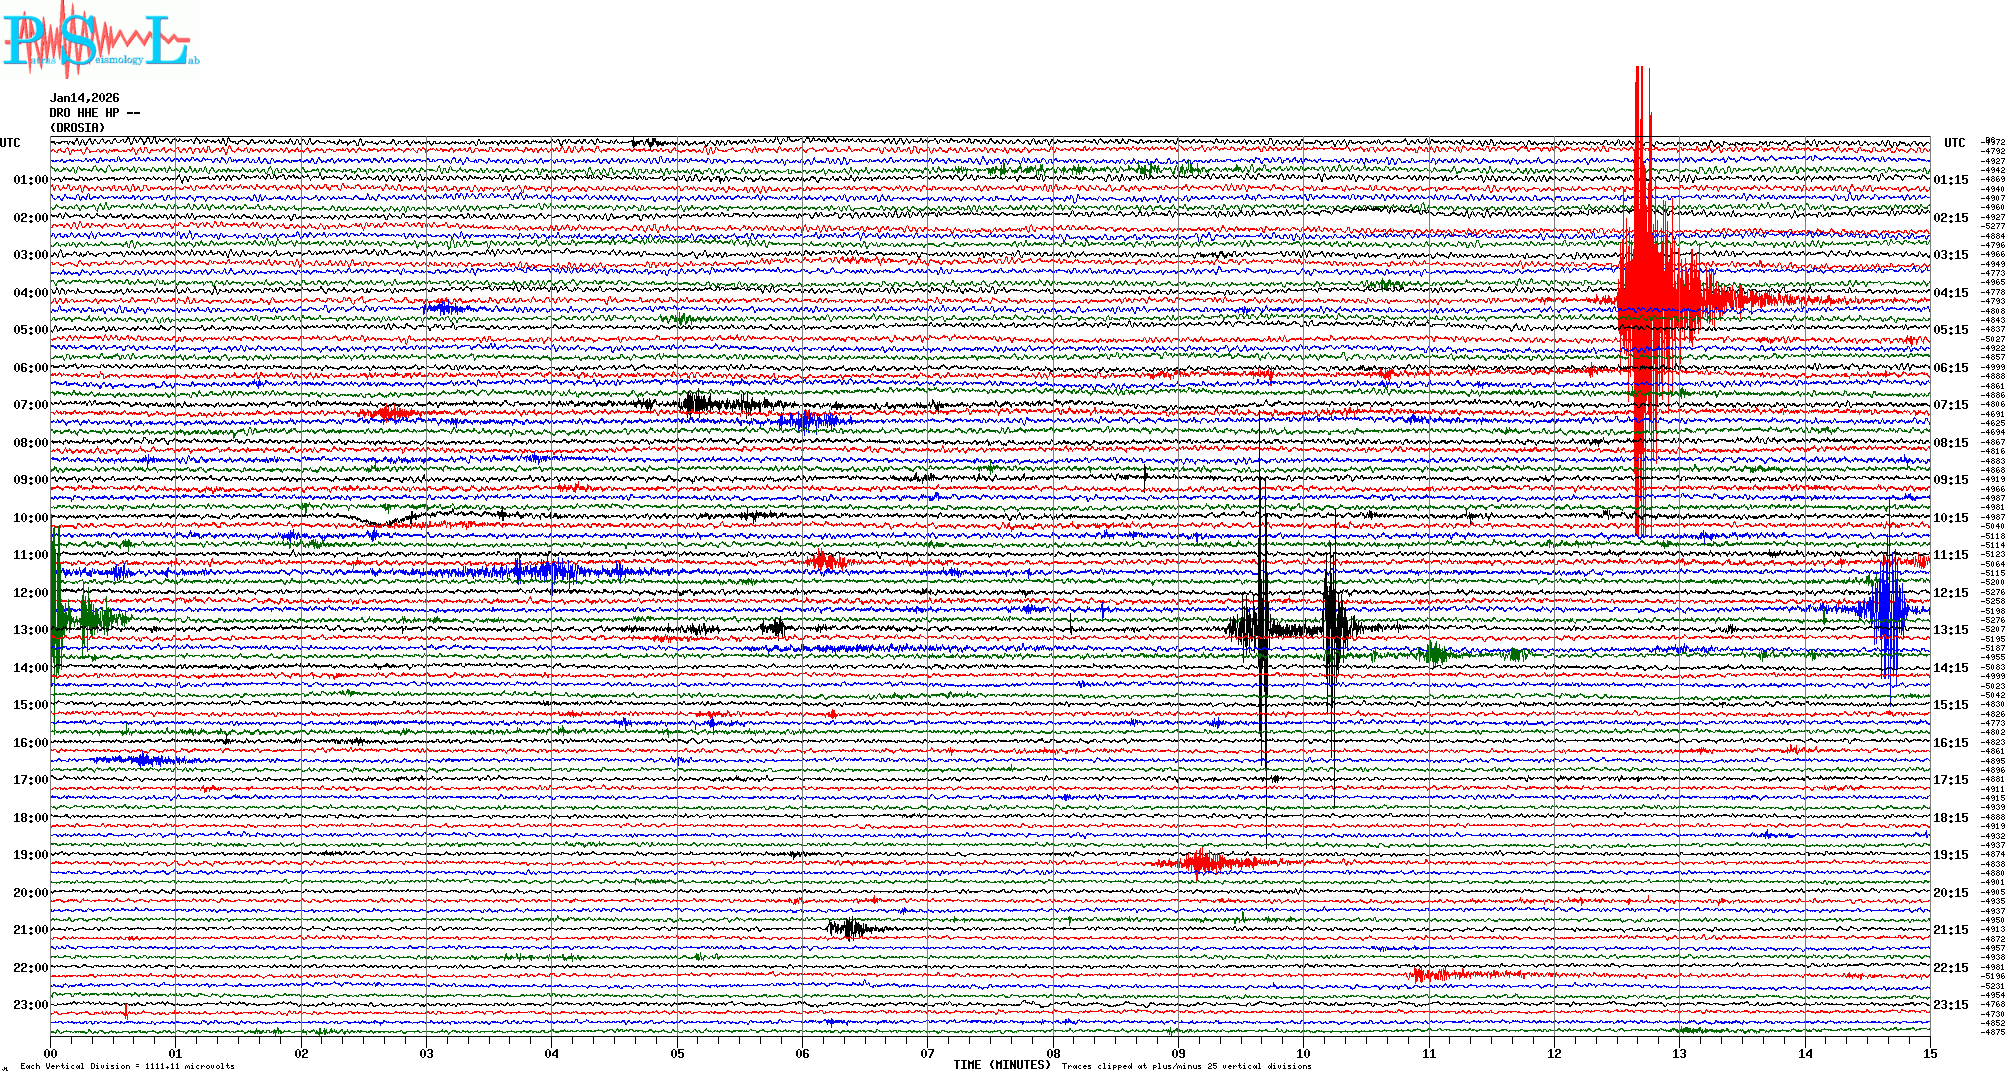Click minute tick 15 on bottom axis
Screen dimensions: 2010x1080
[x=1929, y=1053]
